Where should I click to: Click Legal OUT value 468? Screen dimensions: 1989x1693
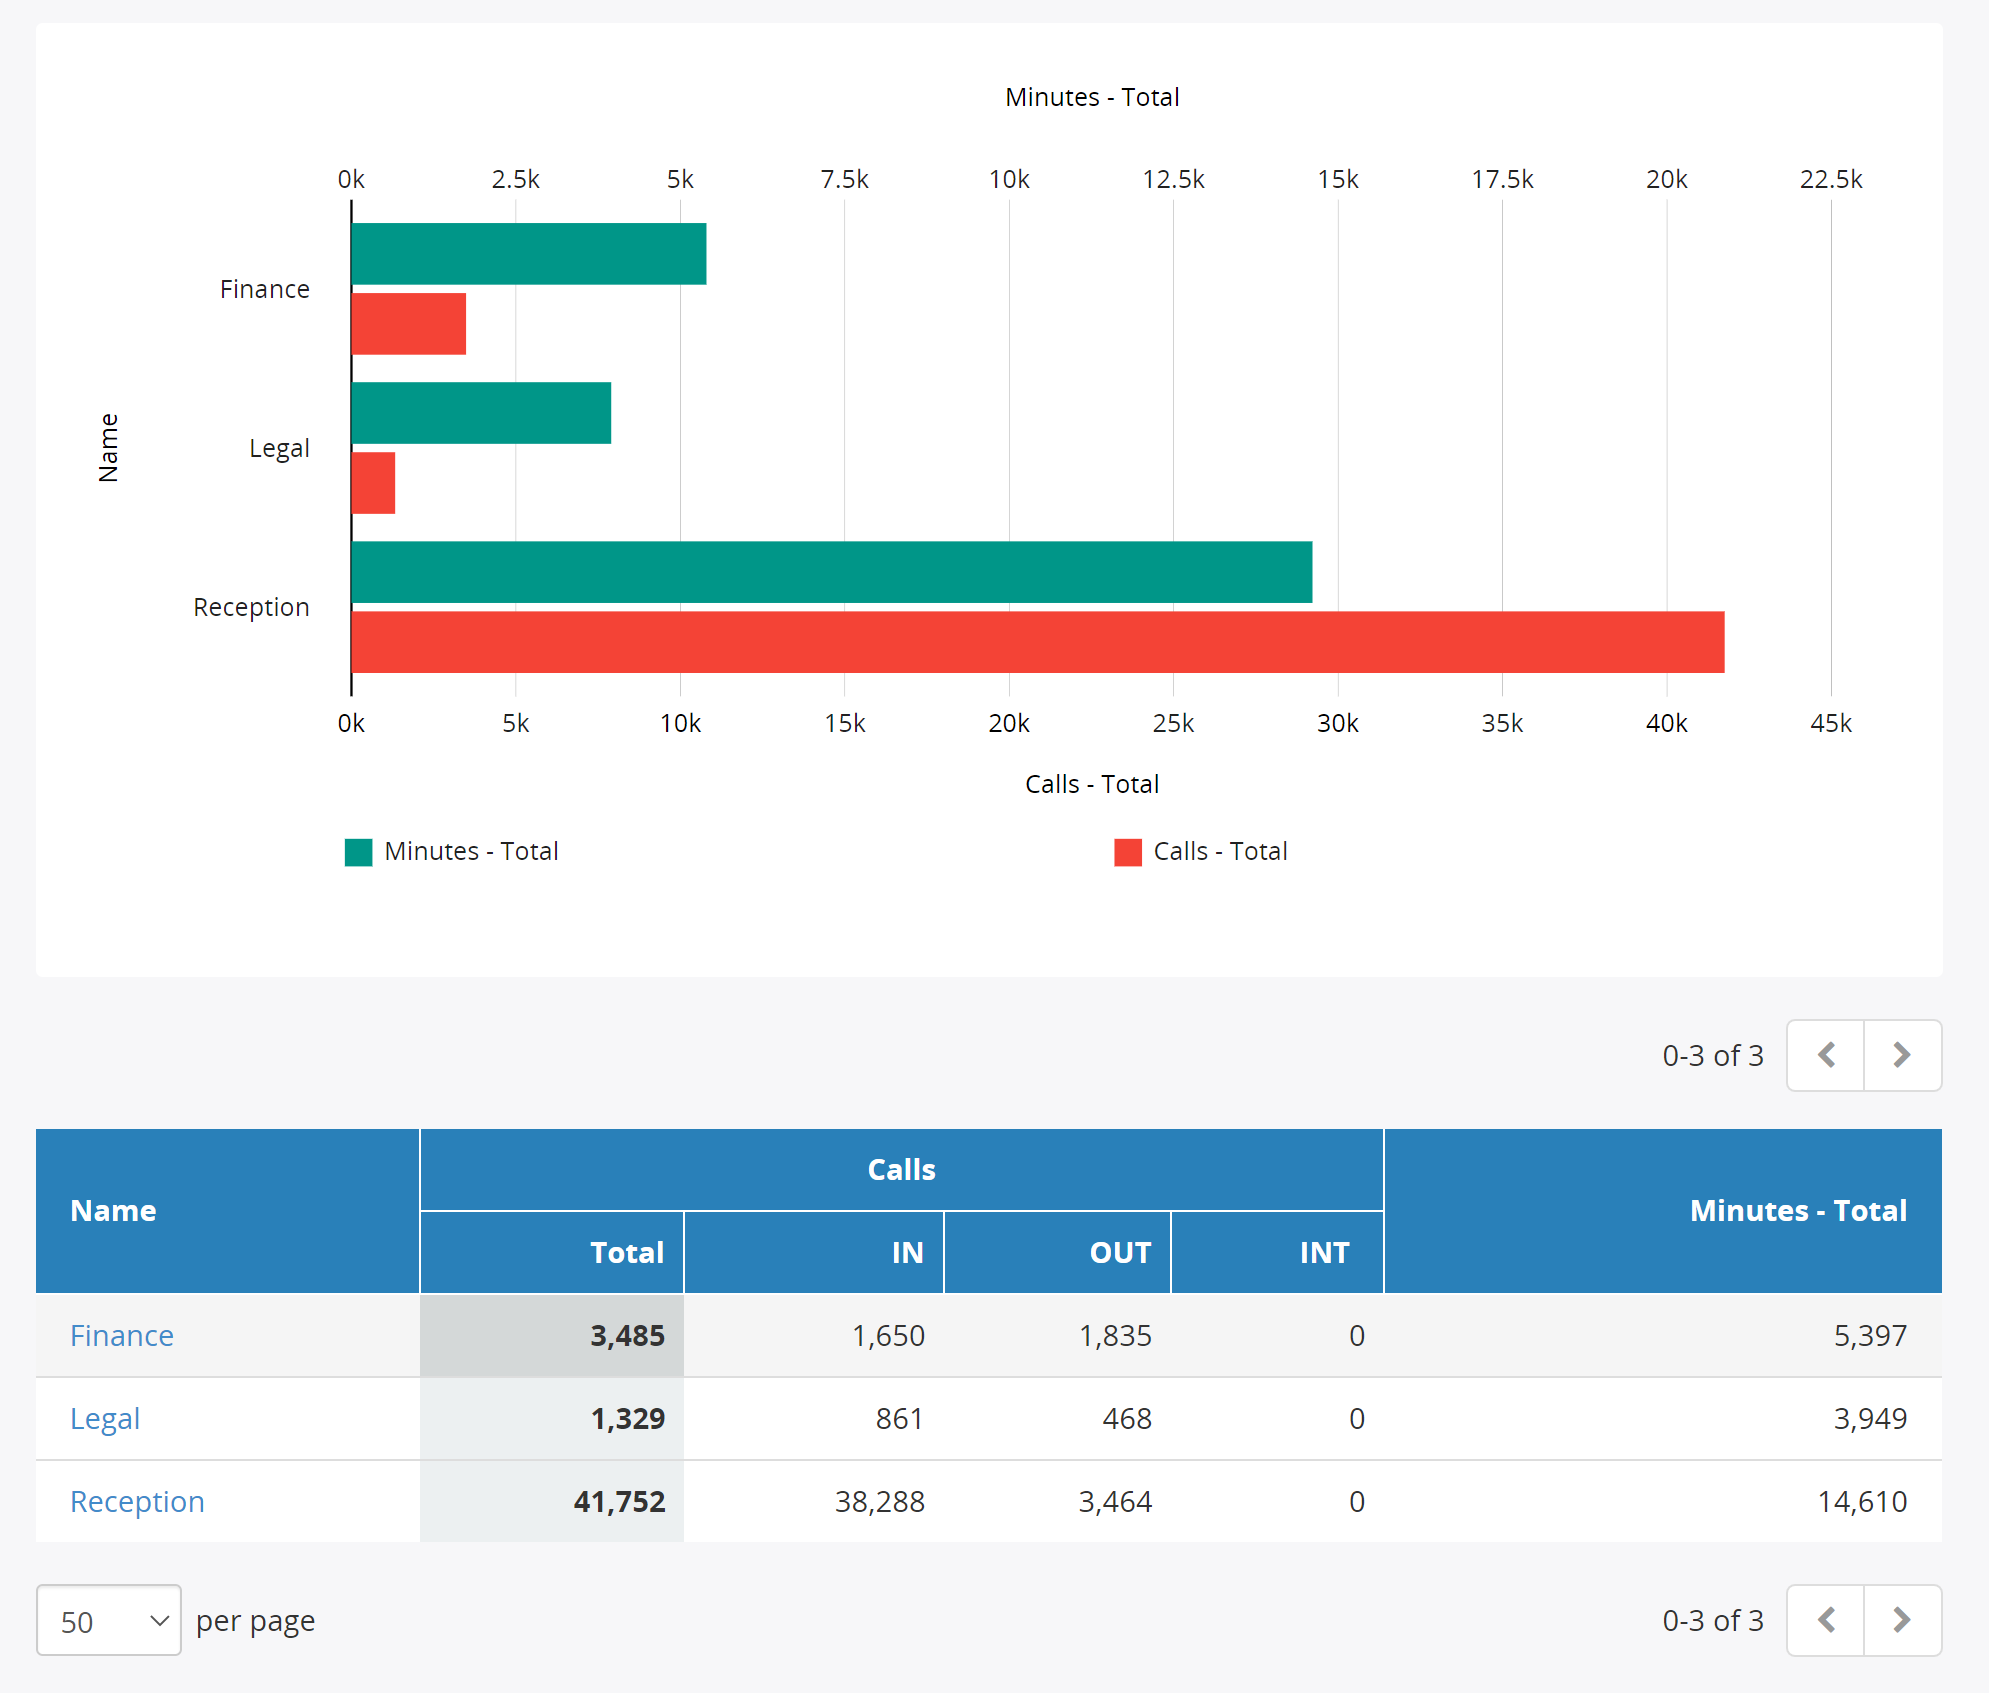(x=1127, y=1418)
